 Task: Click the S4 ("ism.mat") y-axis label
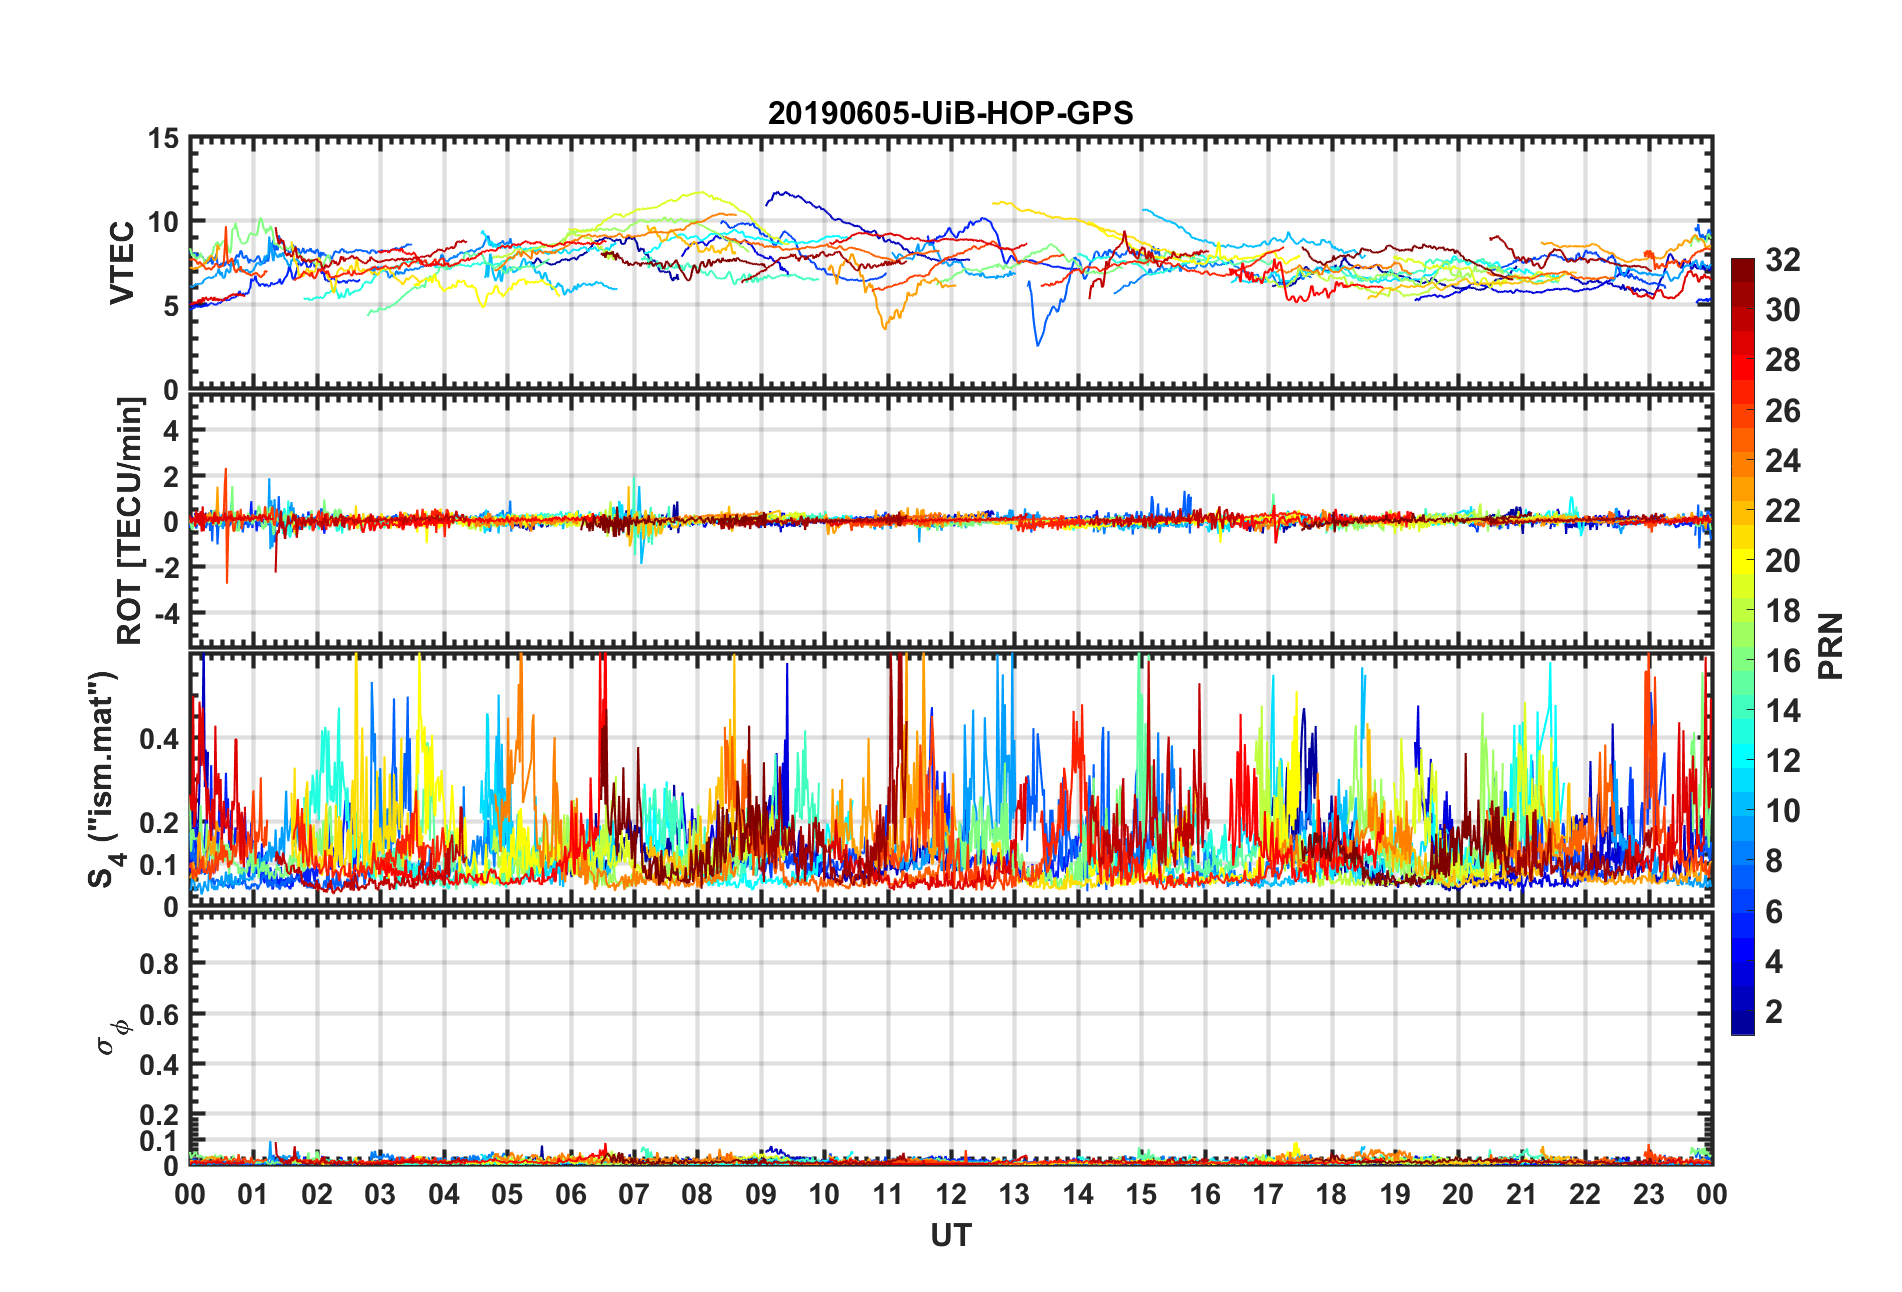tap(104, 780)
